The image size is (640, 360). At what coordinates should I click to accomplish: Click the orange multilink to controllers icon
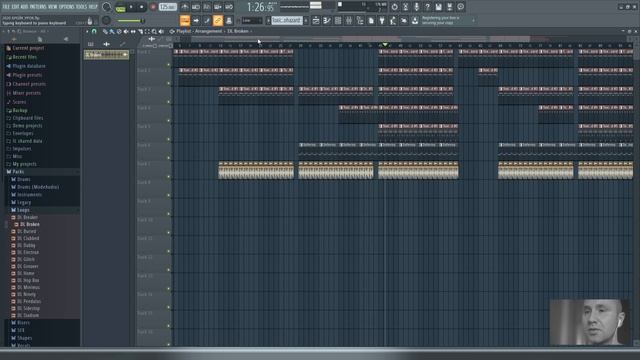tap(218, 20)
